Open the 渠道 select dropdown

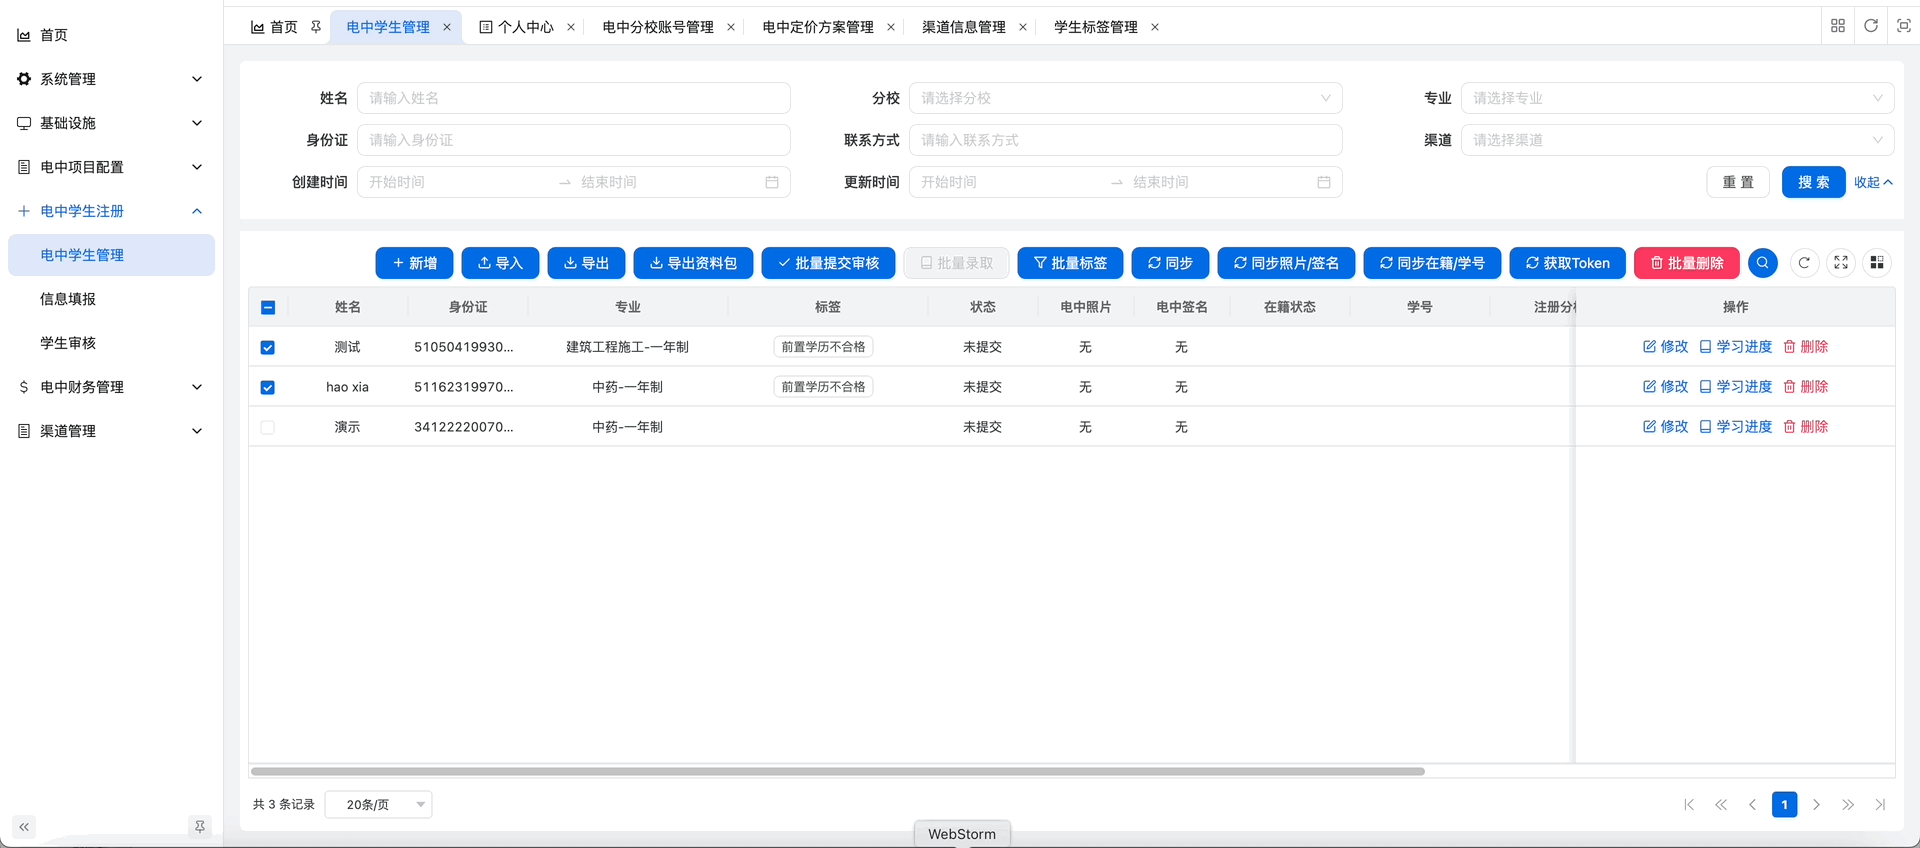[x=1678, y=140]
